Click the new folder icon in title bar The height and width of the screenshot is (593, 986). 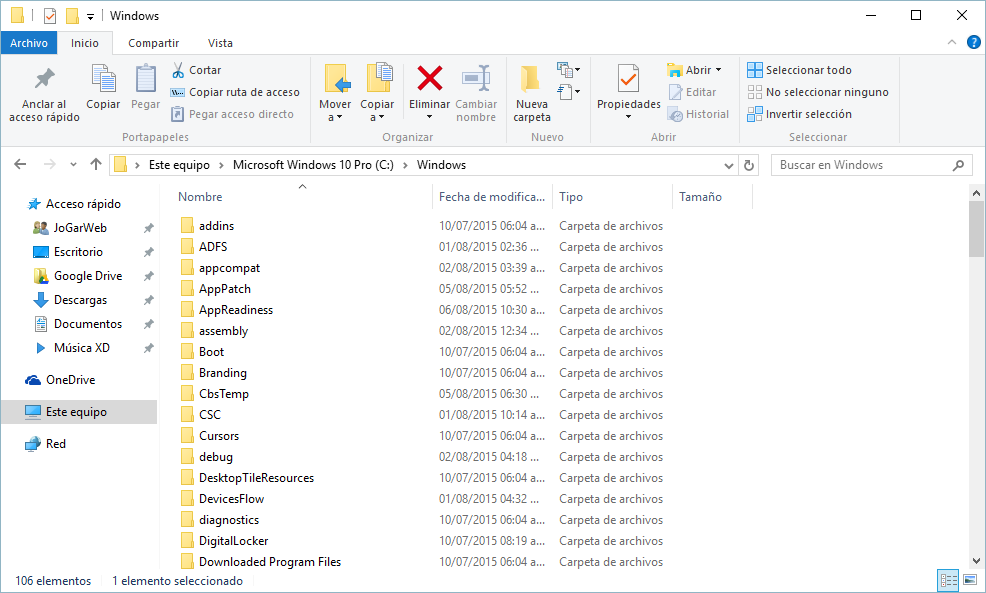click(x=73, y=16)
